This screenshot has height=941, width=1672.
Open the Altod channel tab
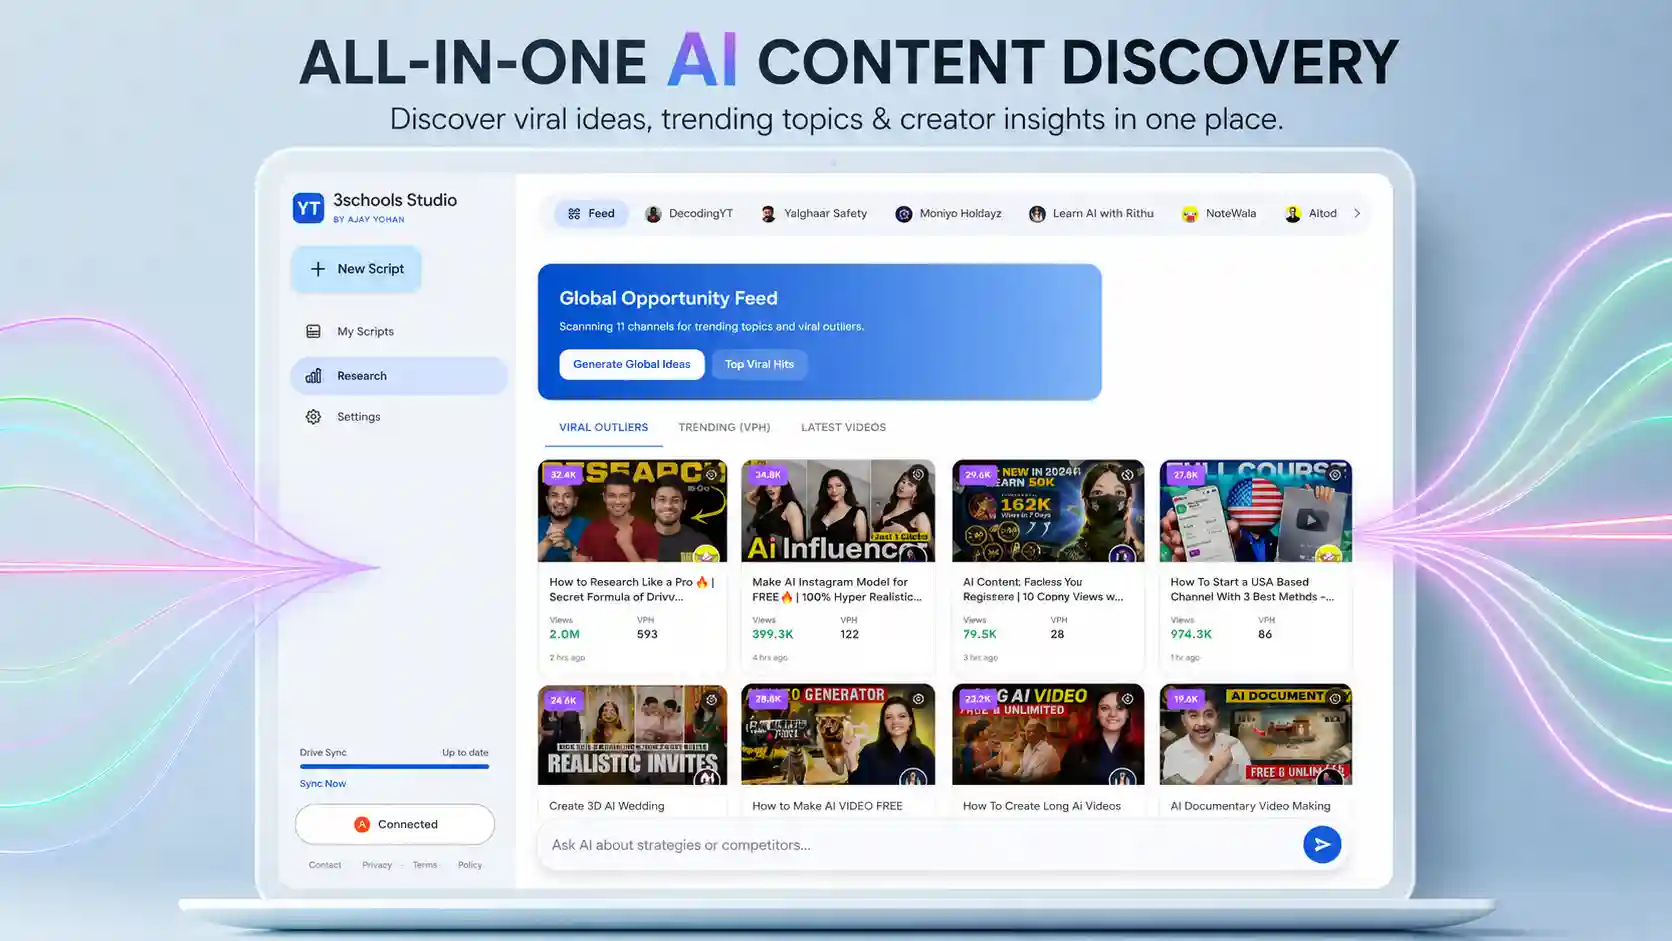tap(1311, 214)
